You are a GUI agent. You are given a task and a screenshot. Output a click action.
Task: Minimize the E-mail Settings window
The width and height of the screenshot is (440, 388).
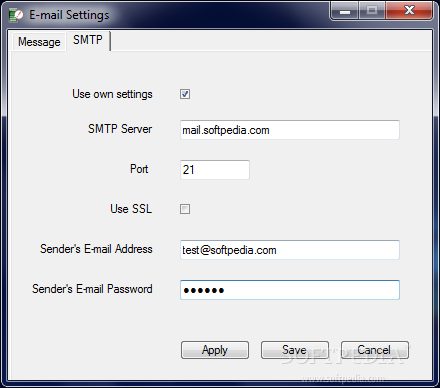(345, 11)
